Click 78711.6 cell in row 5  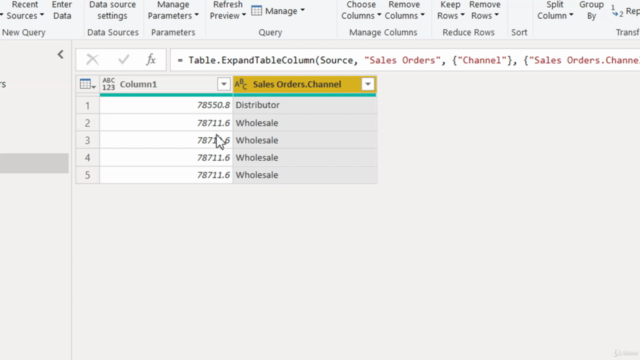[x=166, y=175]
